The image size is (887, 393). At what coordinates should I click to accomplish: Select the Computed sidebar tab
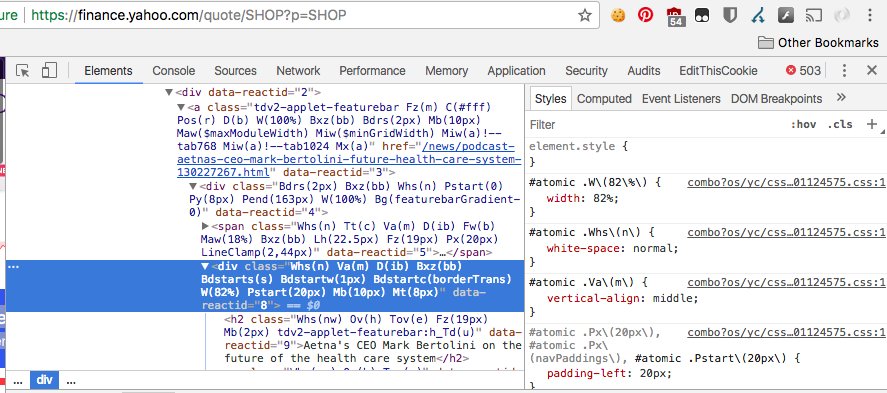pos(604,99)
